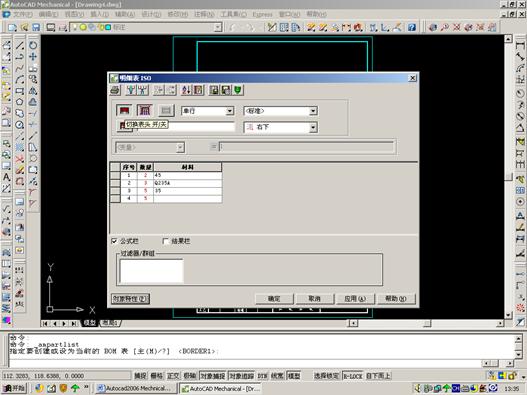
Task: Click the 对象特性 properties button
Action: pyautogui.click(x=130, y=299)
